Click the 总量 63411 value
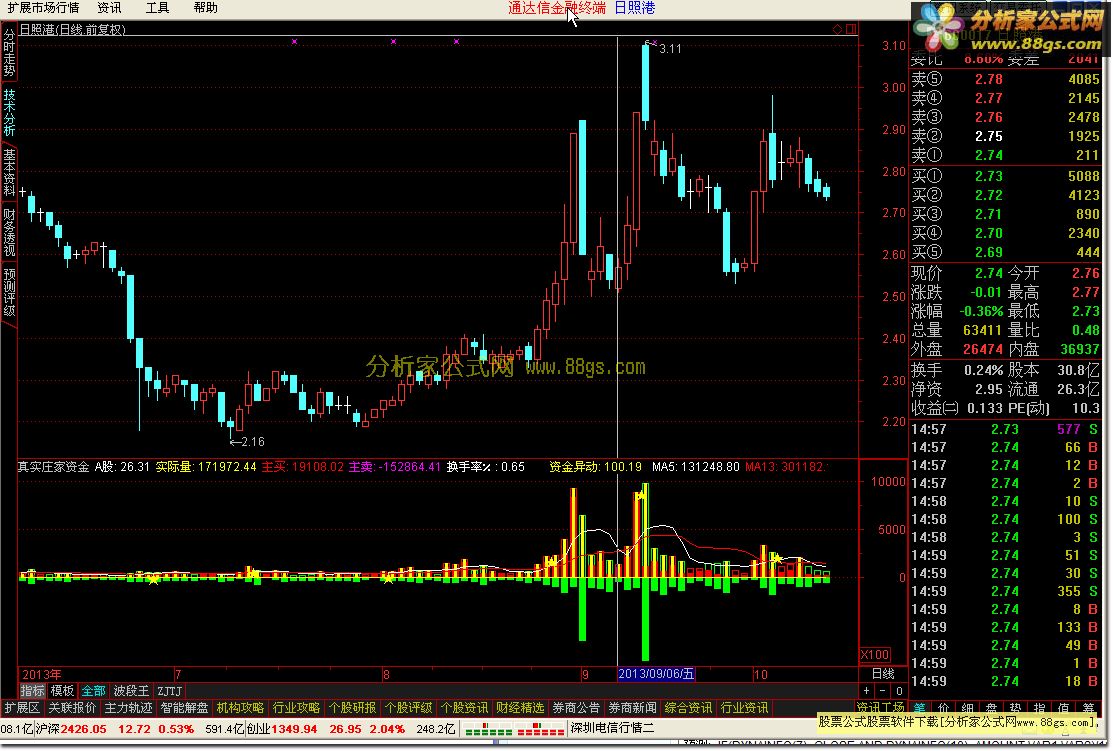 (982, 330)
